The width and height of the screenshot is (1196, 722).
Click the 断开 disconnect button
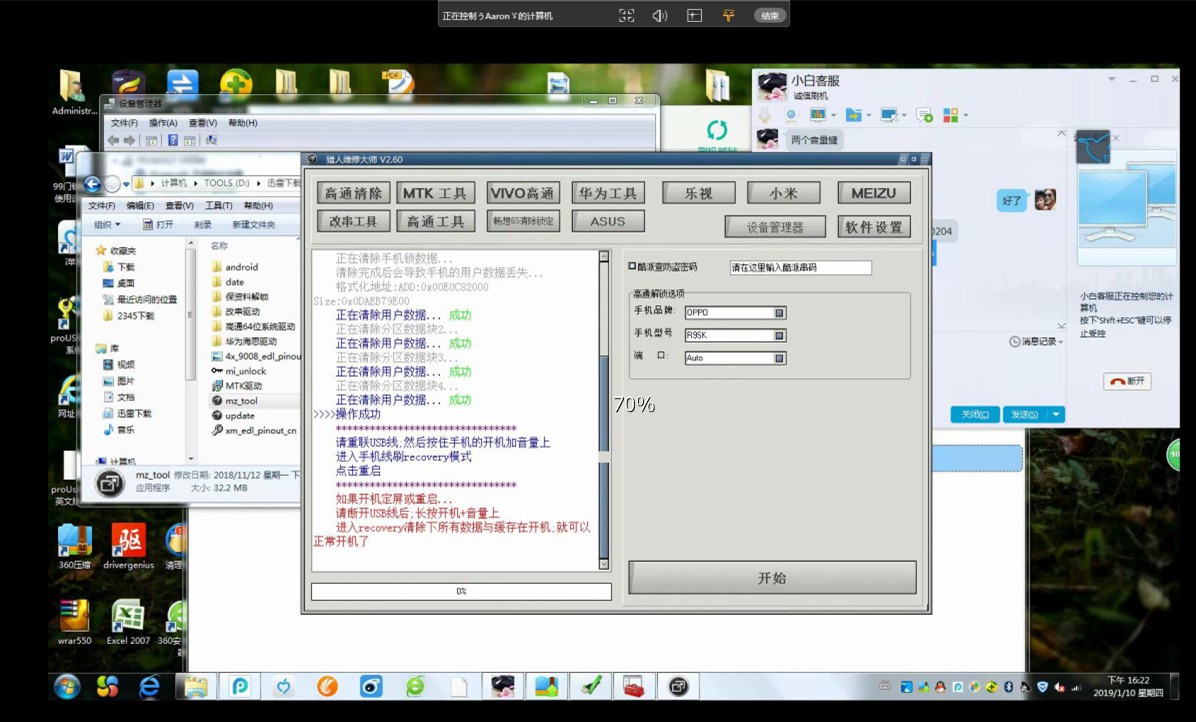[x=1127, y=381]
